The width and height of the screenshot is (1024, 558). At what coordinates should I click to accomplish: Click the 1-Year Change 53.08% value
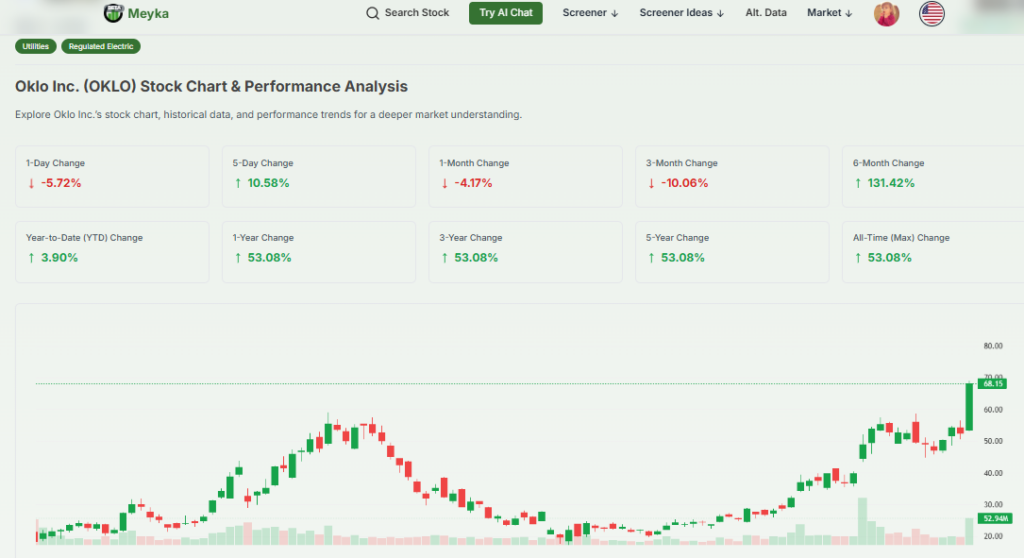(270, 258)
